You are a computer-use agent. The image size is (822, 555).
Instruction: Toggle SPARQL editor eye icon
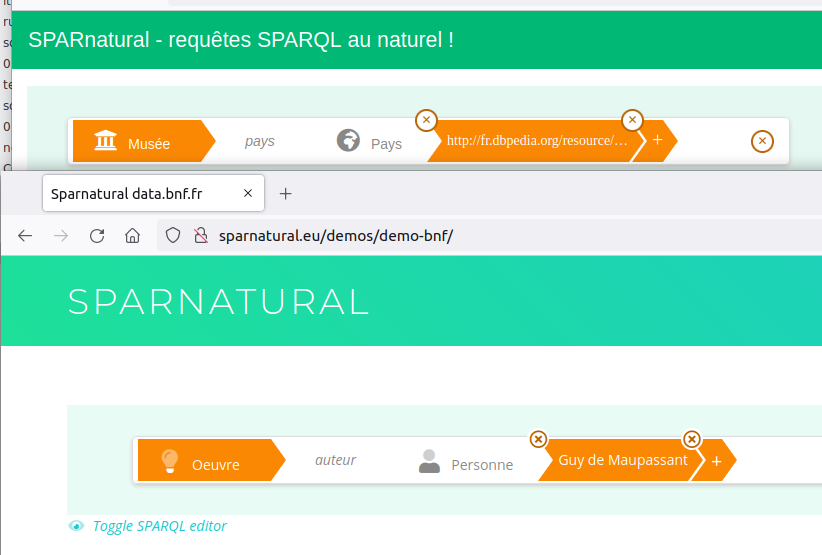77,526
